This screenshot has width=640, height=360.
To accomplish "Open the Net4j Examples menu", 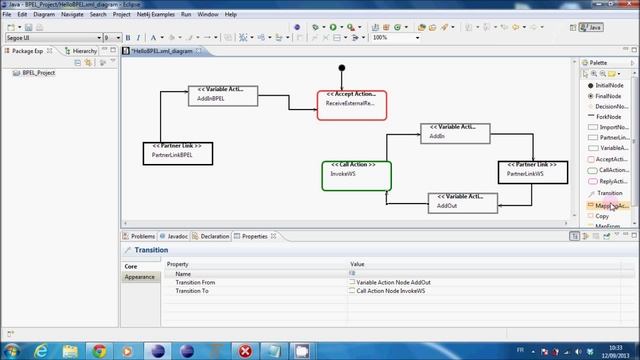I will [x=156, y=14].
